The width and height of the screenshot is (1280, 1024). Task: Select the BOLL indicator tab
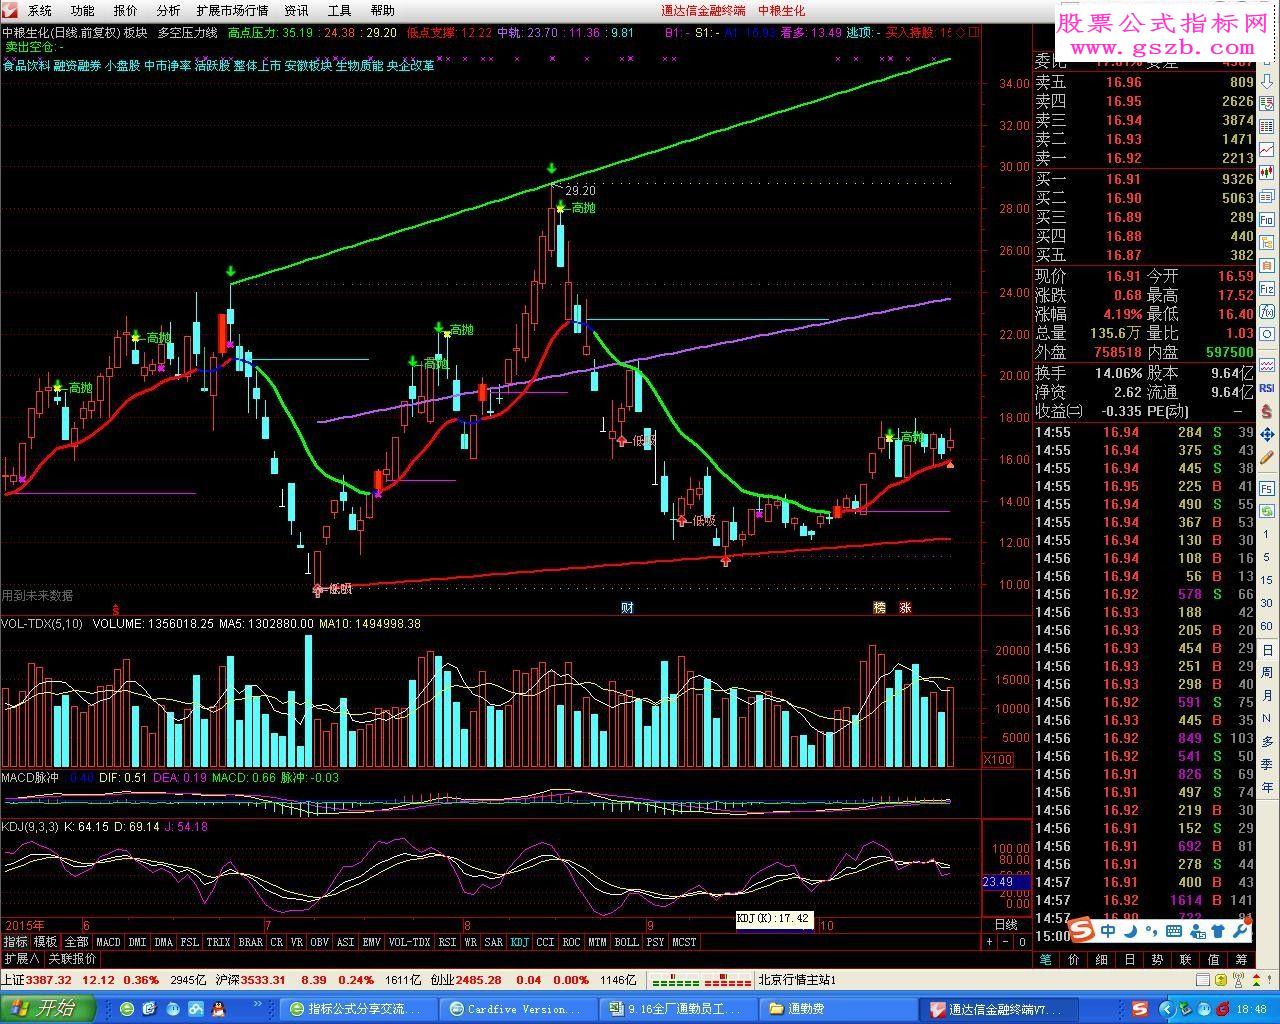pyautogui.click(x=626, y=942)
